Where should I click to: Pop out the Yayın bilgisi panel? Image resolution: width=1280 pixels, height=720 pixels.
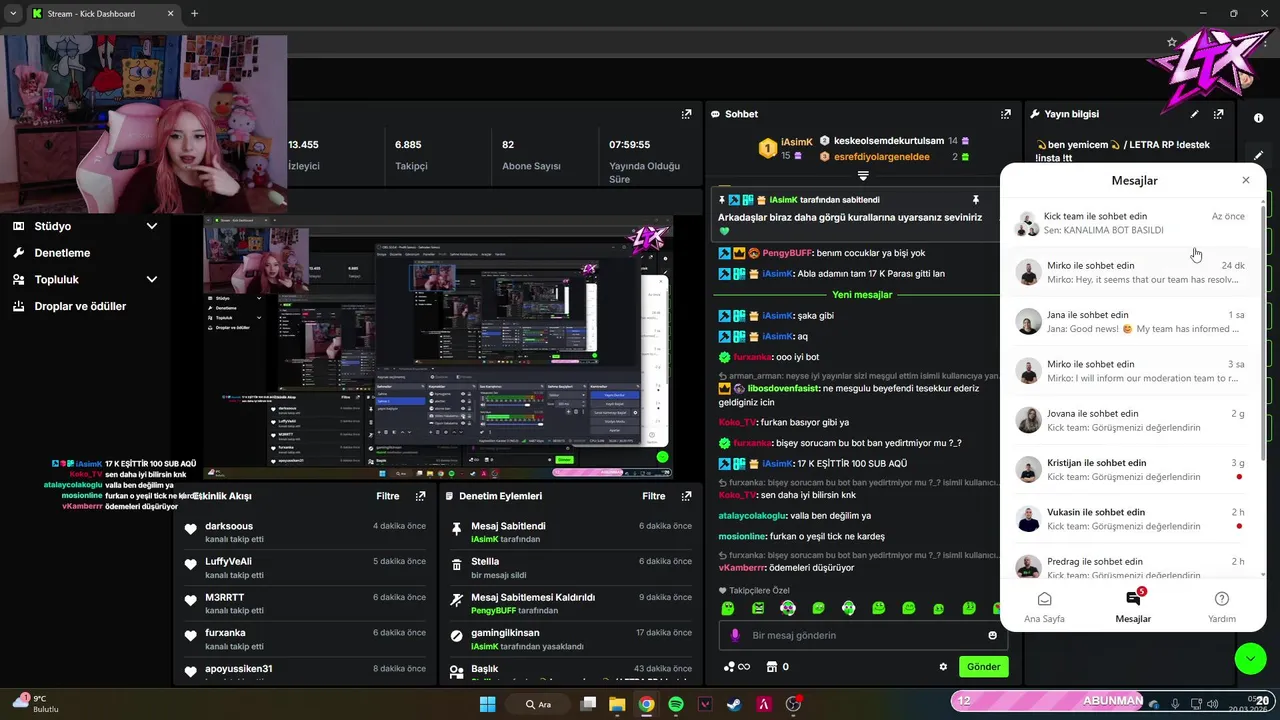[1218, 114]
